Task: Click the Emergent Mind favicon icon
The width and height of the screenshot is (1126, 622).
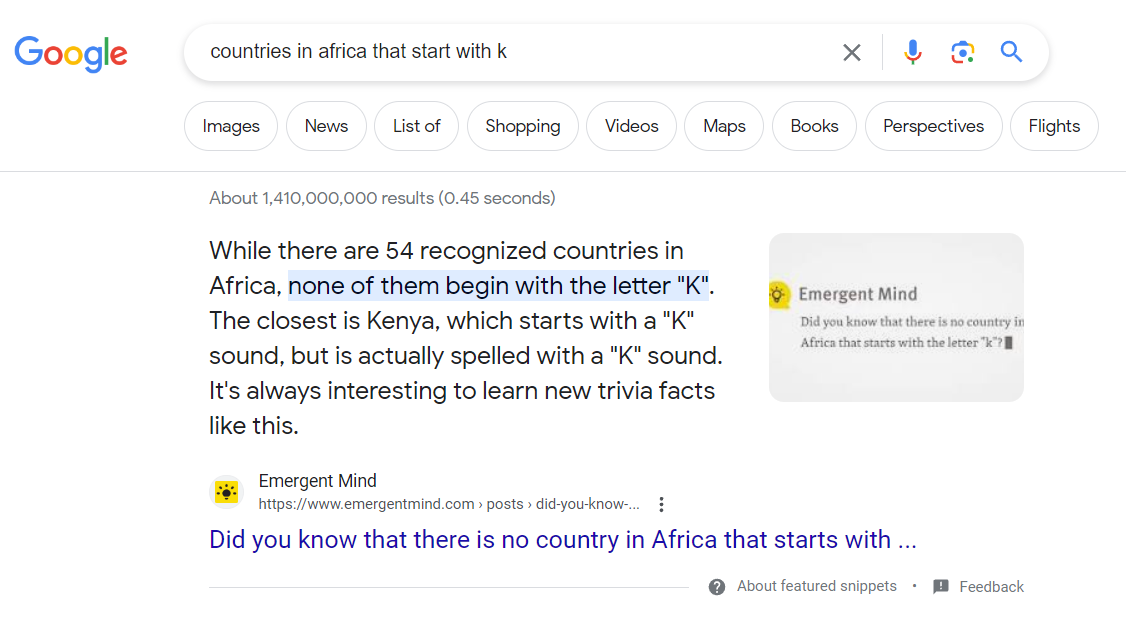Action: click(227, 492)
